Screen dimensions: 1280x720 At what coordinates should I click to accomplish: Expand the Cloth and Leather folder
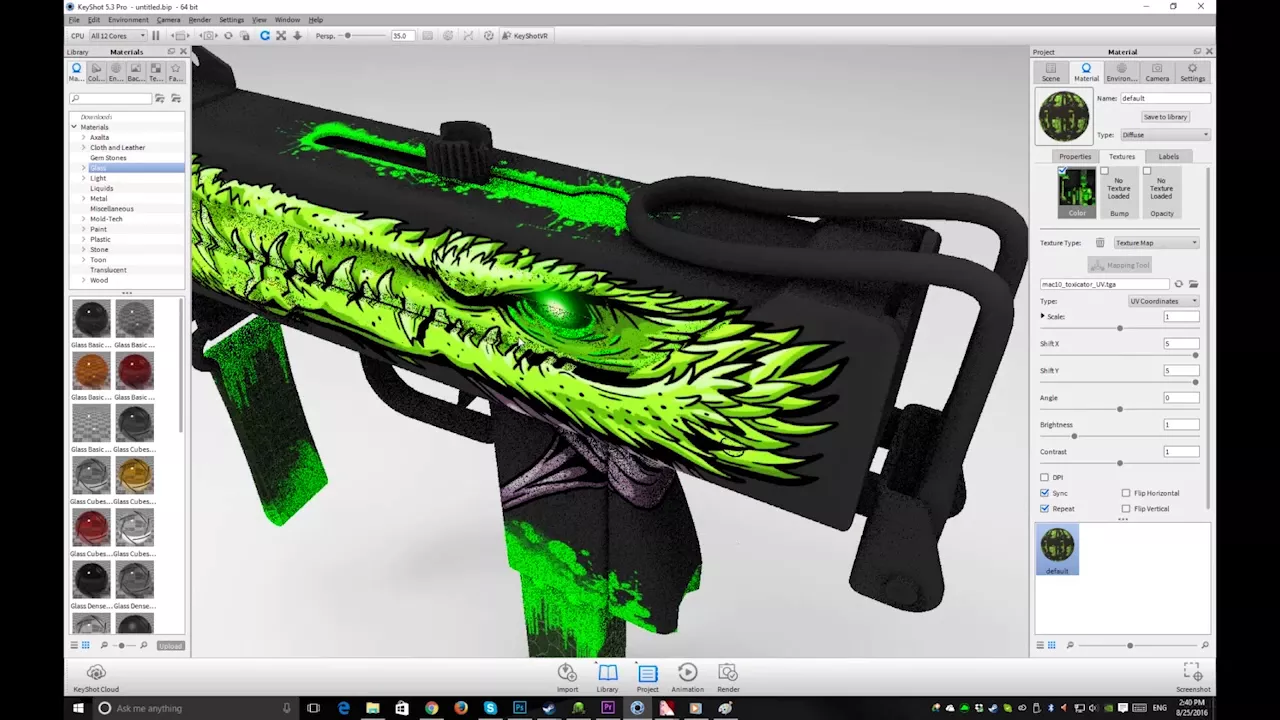(84, 148)
